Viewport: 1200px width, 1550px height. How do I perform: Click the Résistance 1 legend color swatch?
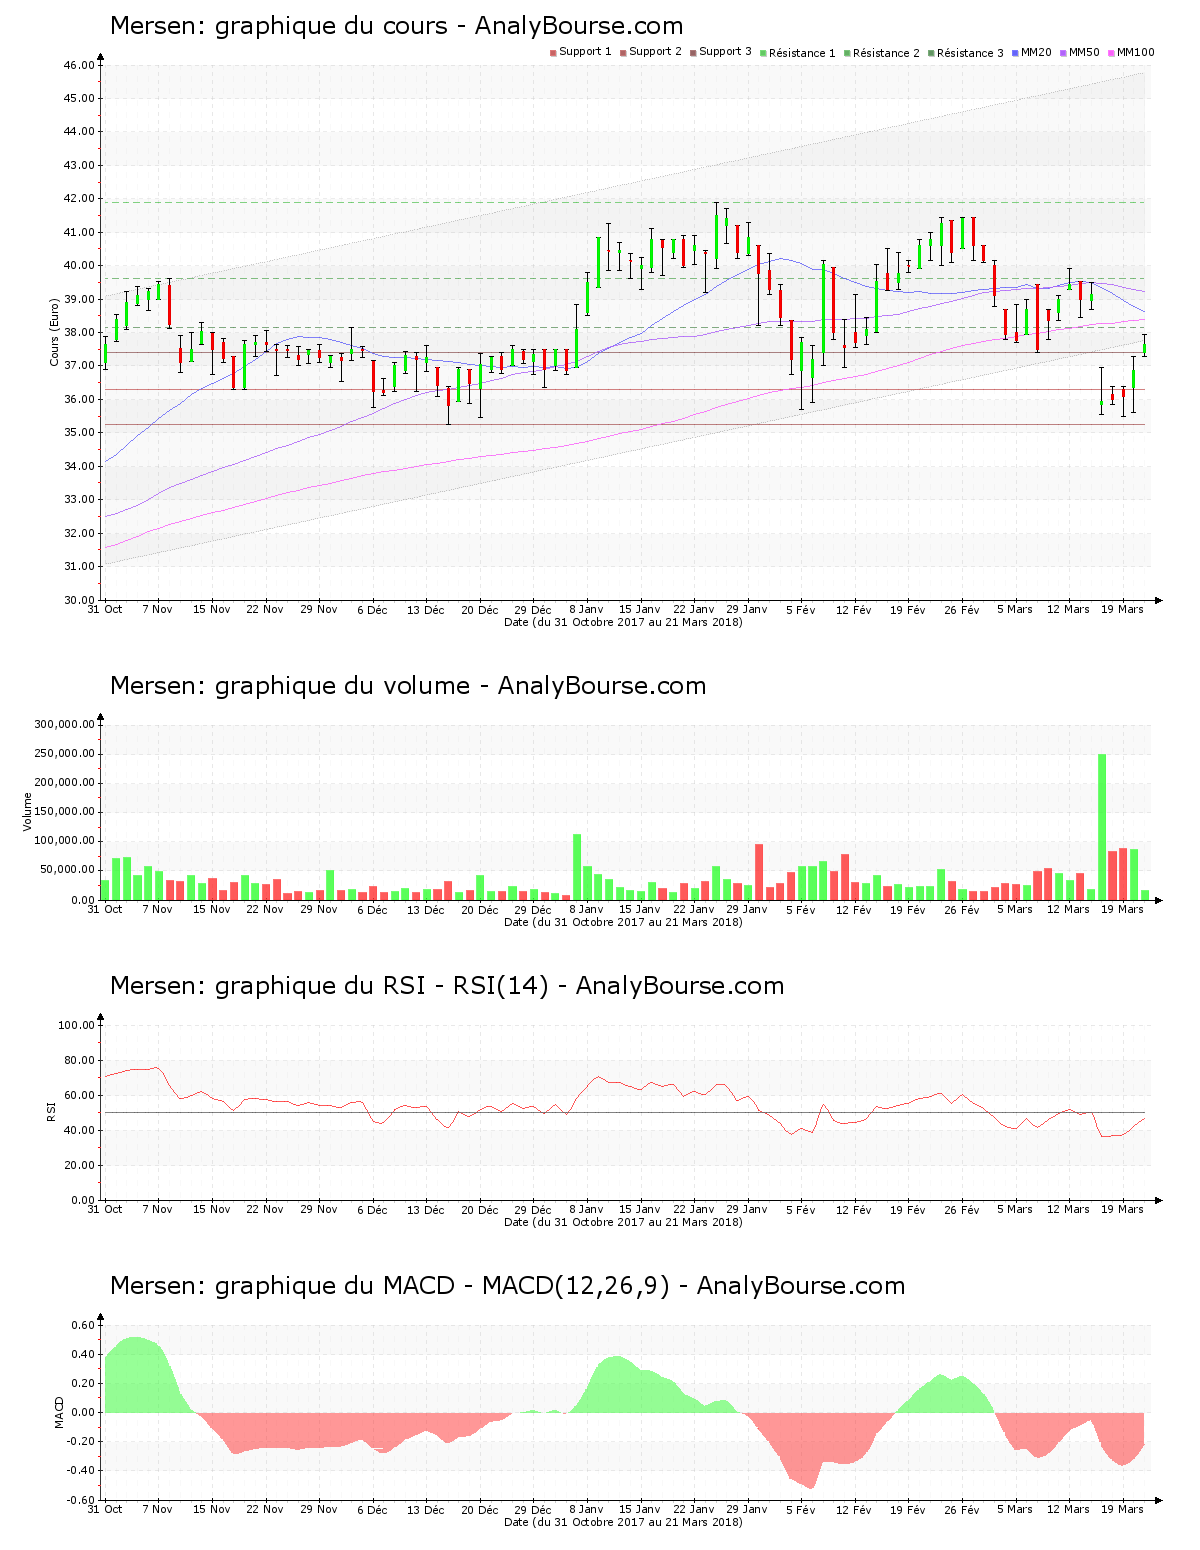coord(763,52)
